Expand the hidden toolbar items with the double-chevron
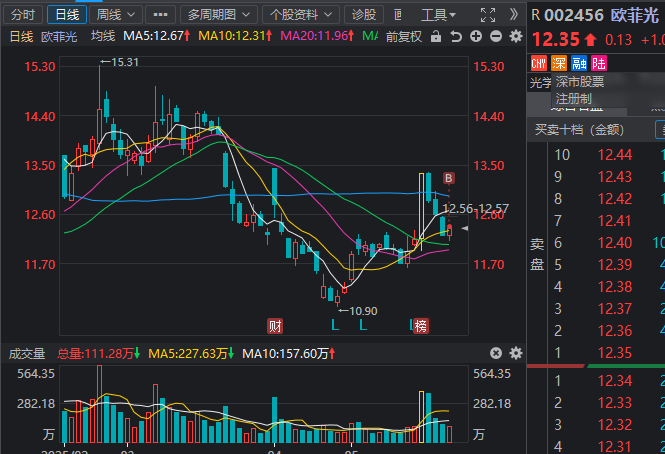This screenshot has height=454, width=665. click(x=512, y=14)
